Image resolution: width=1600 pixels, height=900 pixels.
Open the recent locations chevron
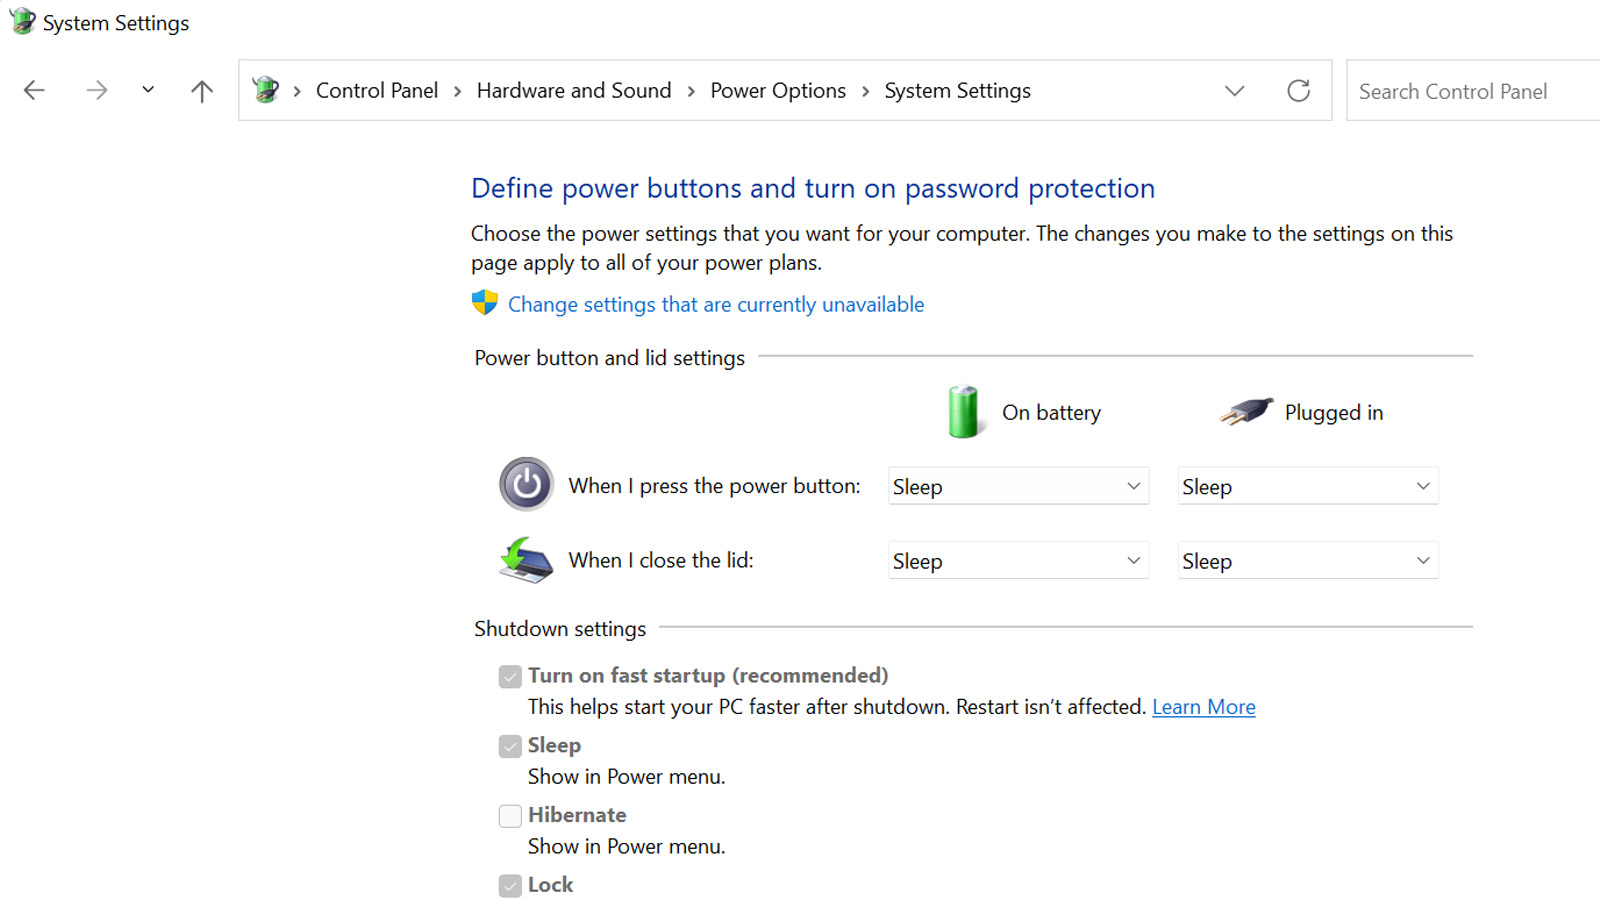pos(148,90)
